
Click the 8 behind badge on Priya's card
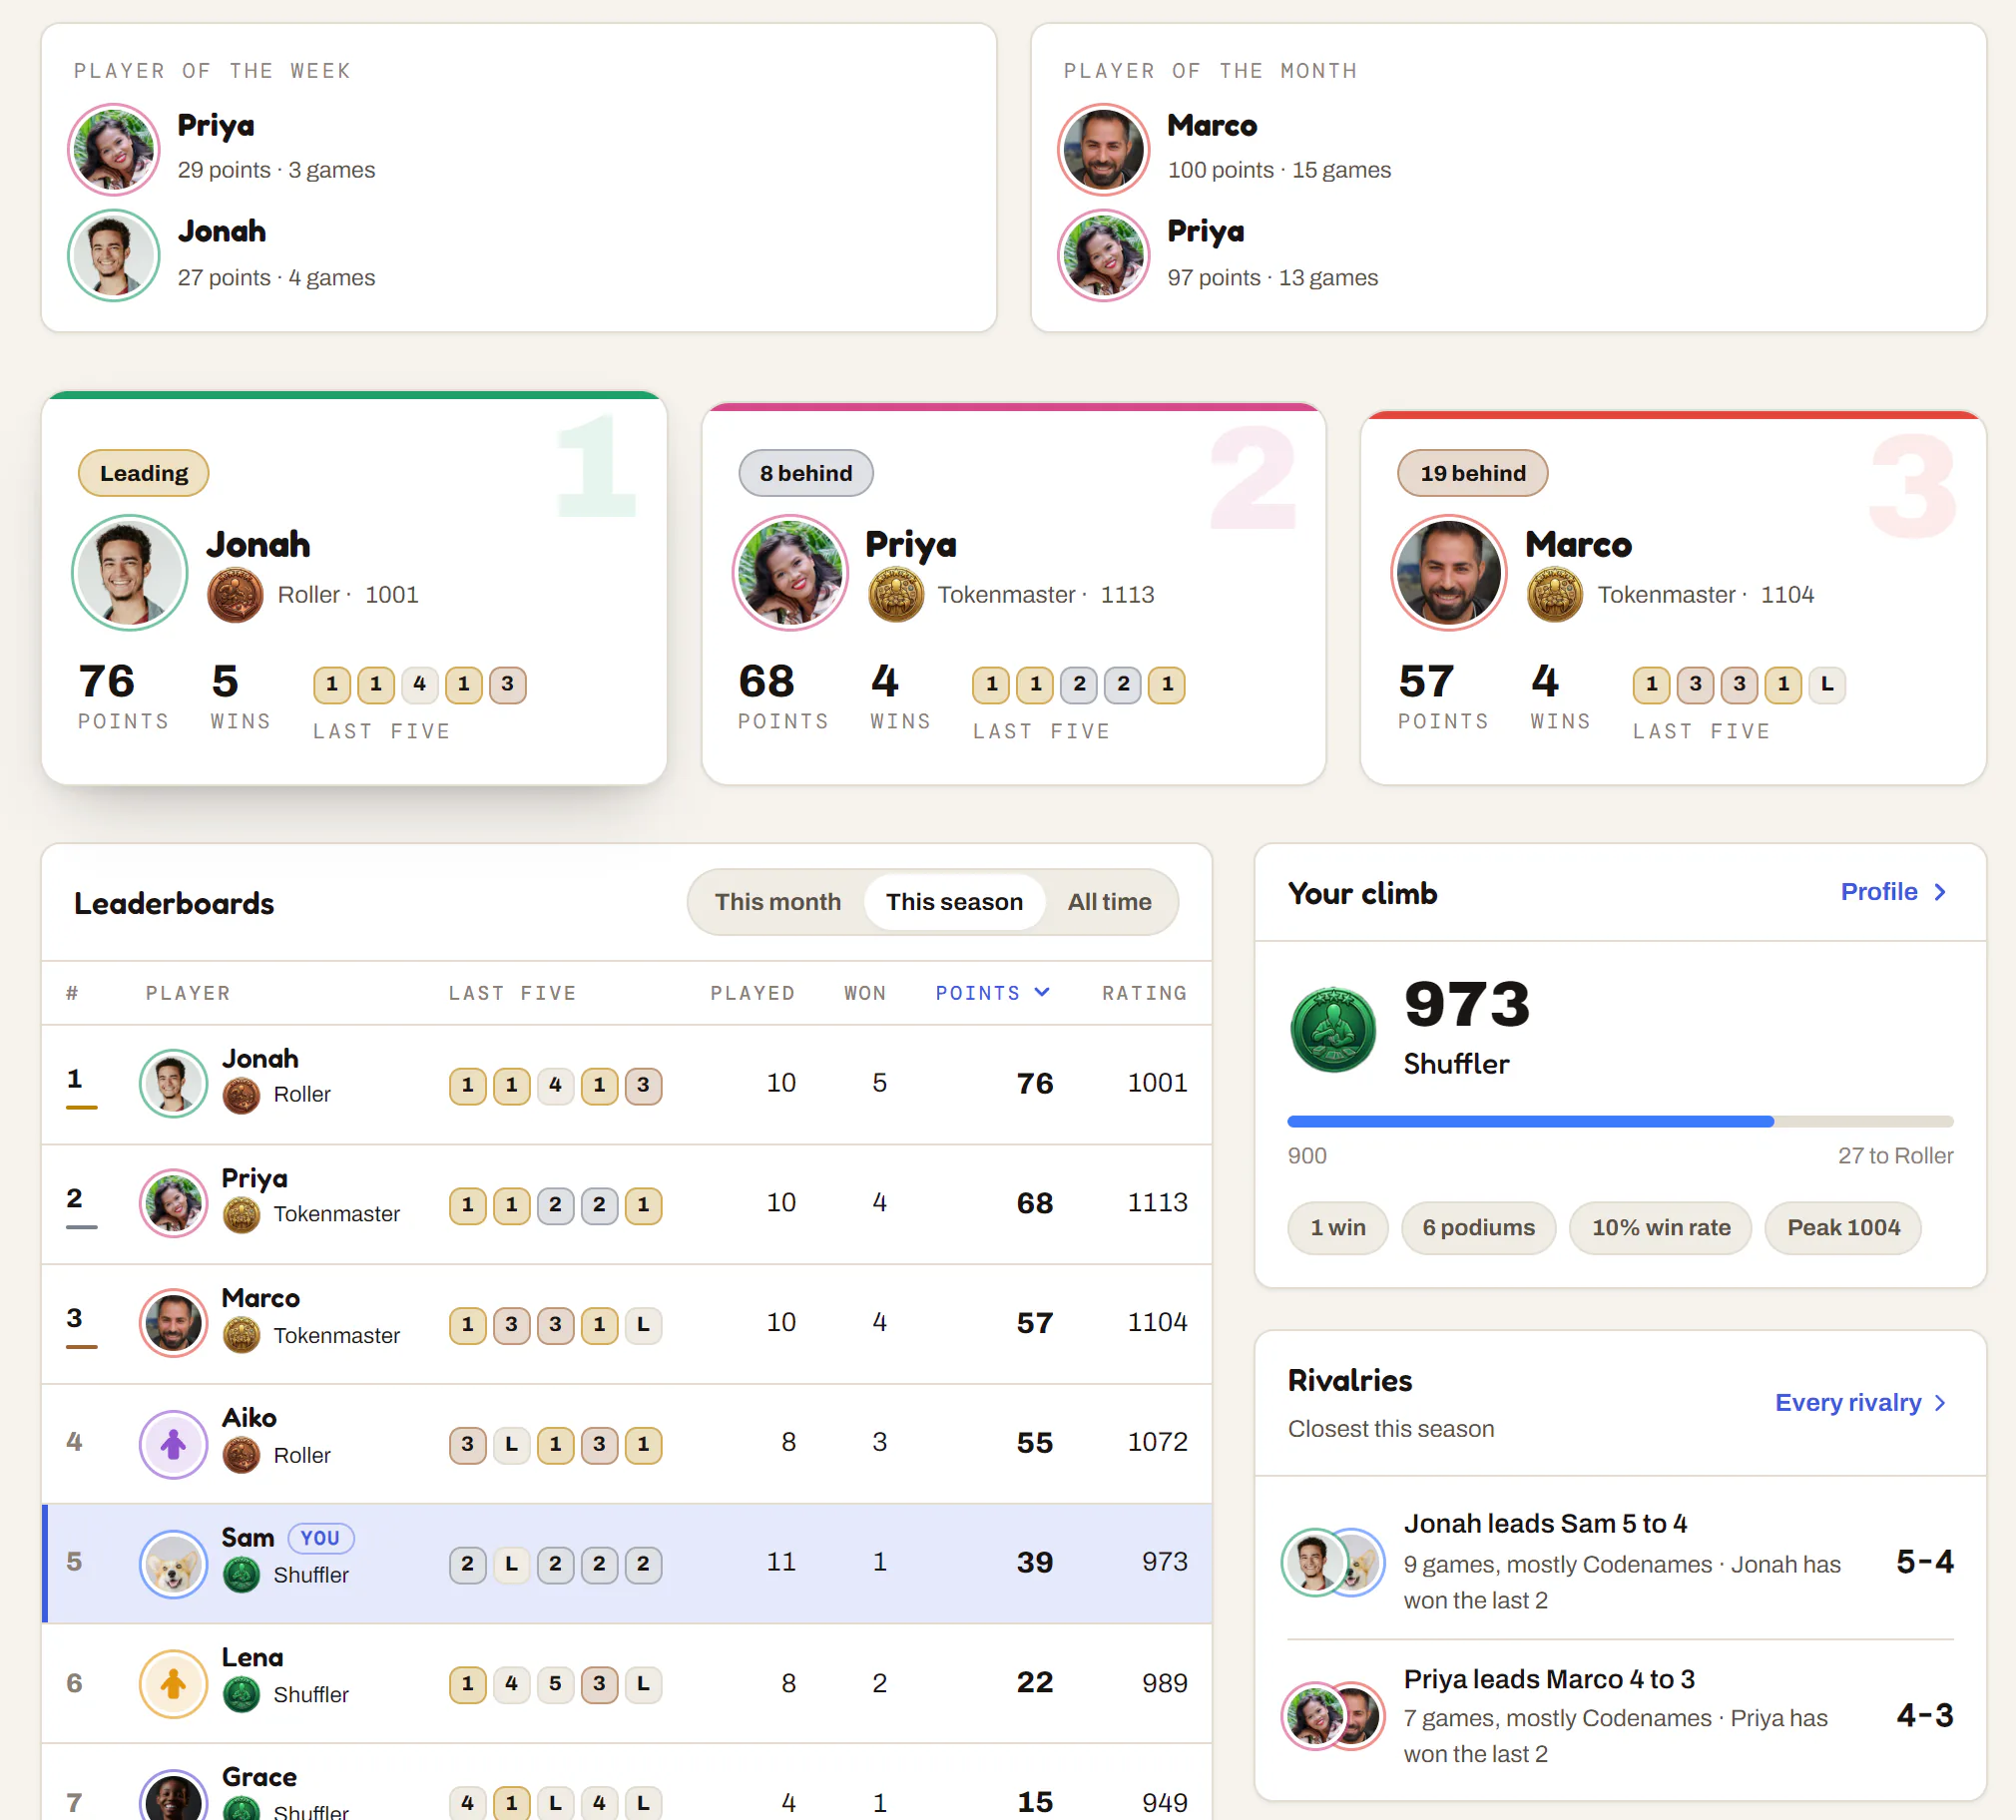pos(806,473)
